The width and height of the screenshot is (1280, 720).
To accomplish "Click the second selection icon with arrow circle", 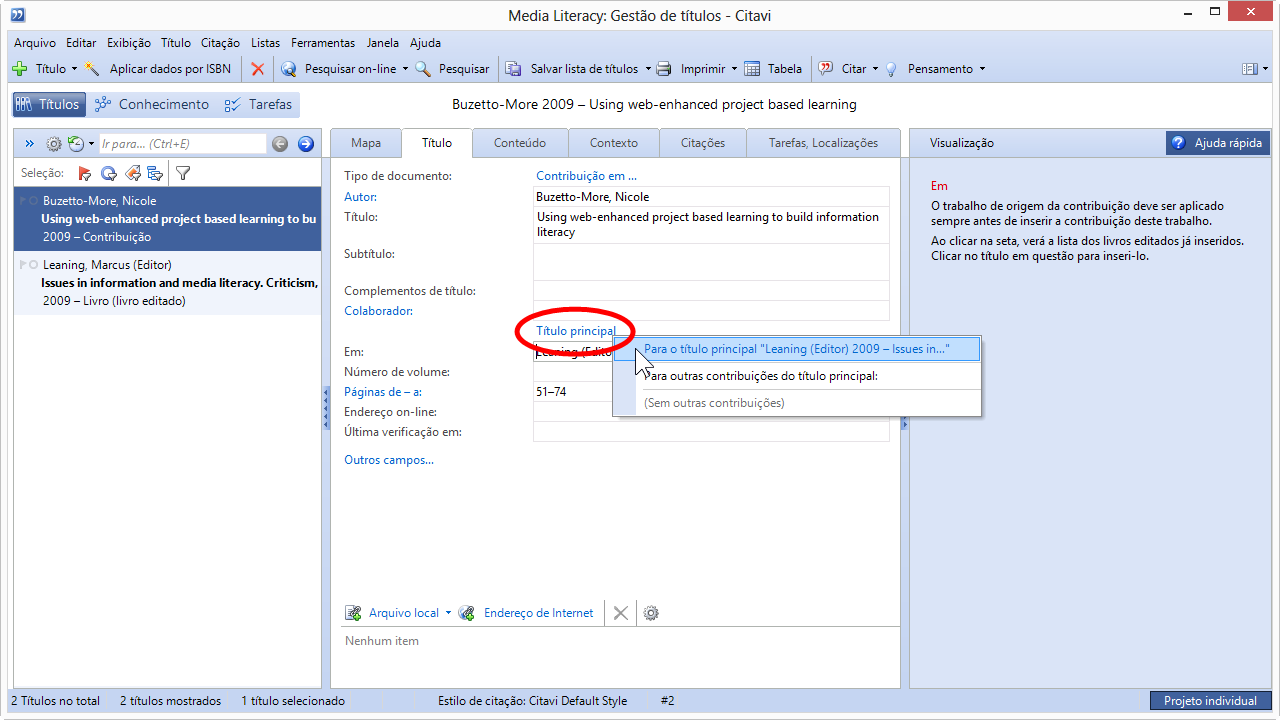I will (108, 173).
